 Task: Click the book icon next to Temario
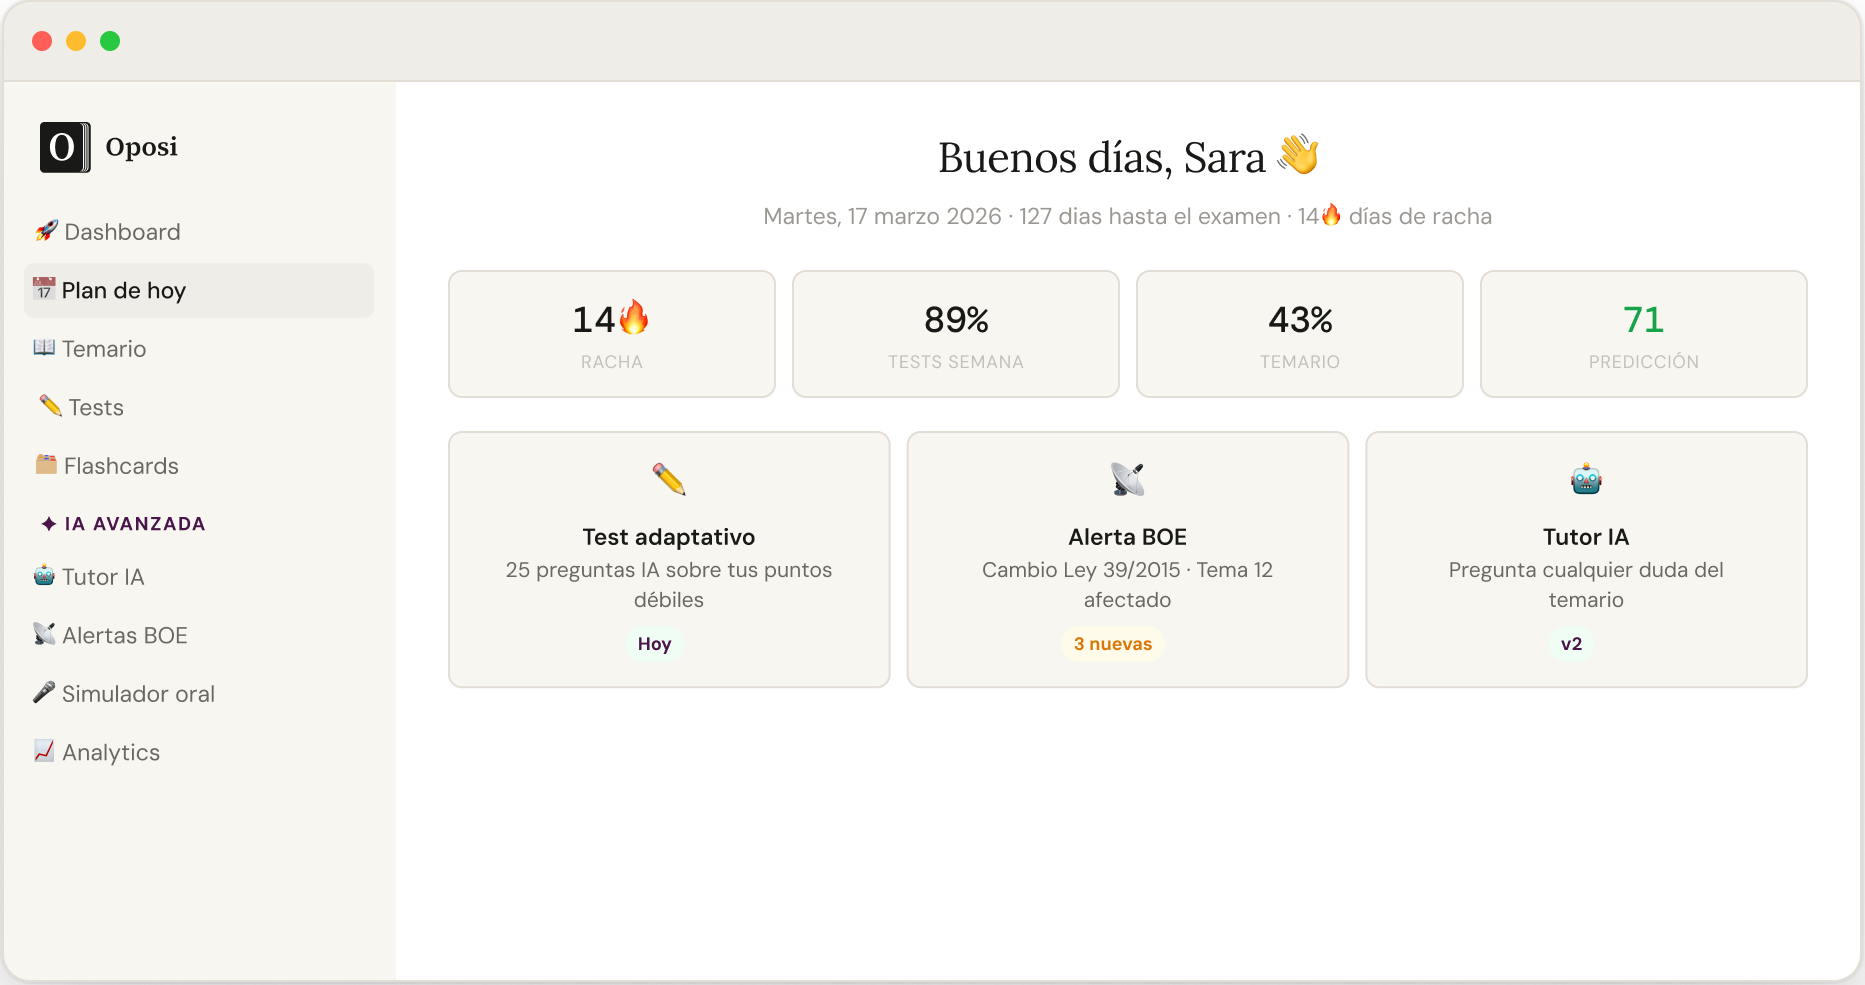pyautogui.click(x=44, y=348)
